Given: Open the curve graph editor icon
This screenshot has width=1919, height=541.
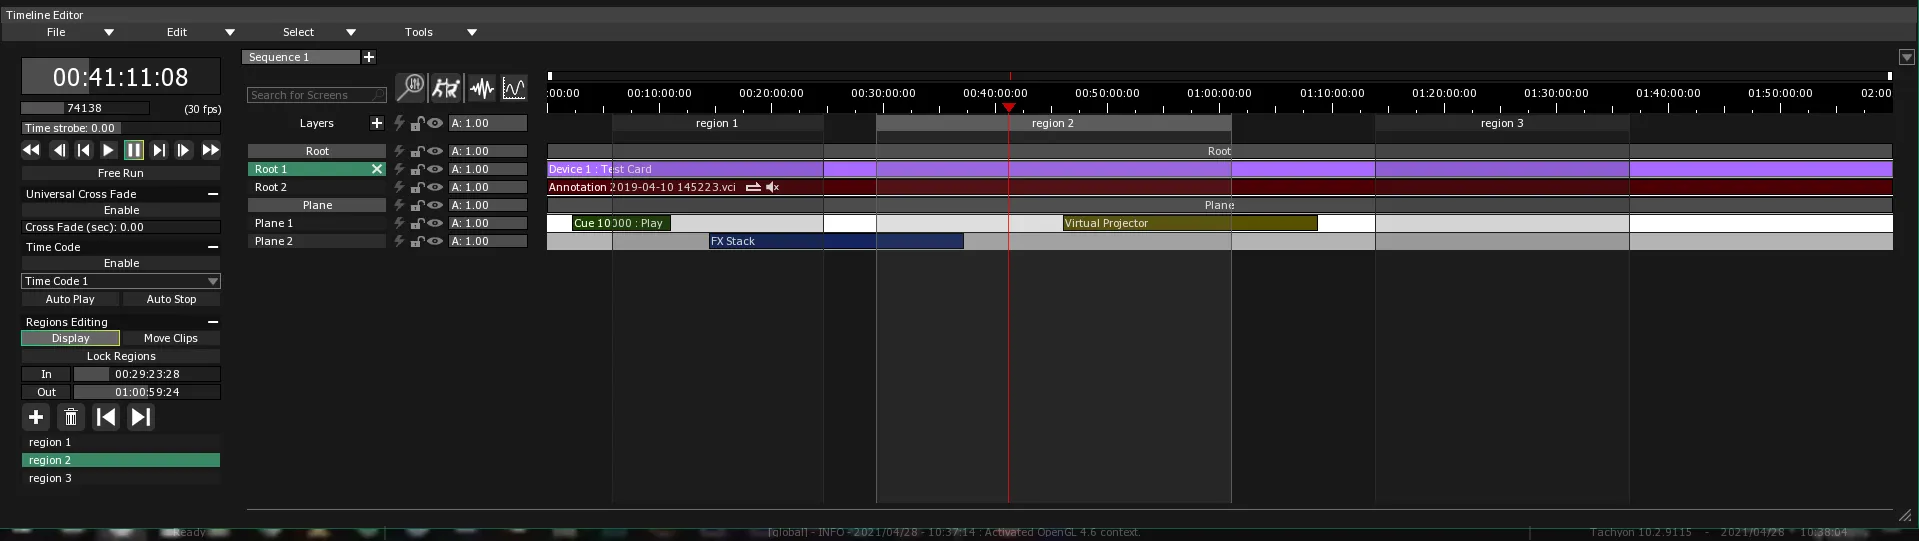Looking at the screenshot, I should click(514, 88).
